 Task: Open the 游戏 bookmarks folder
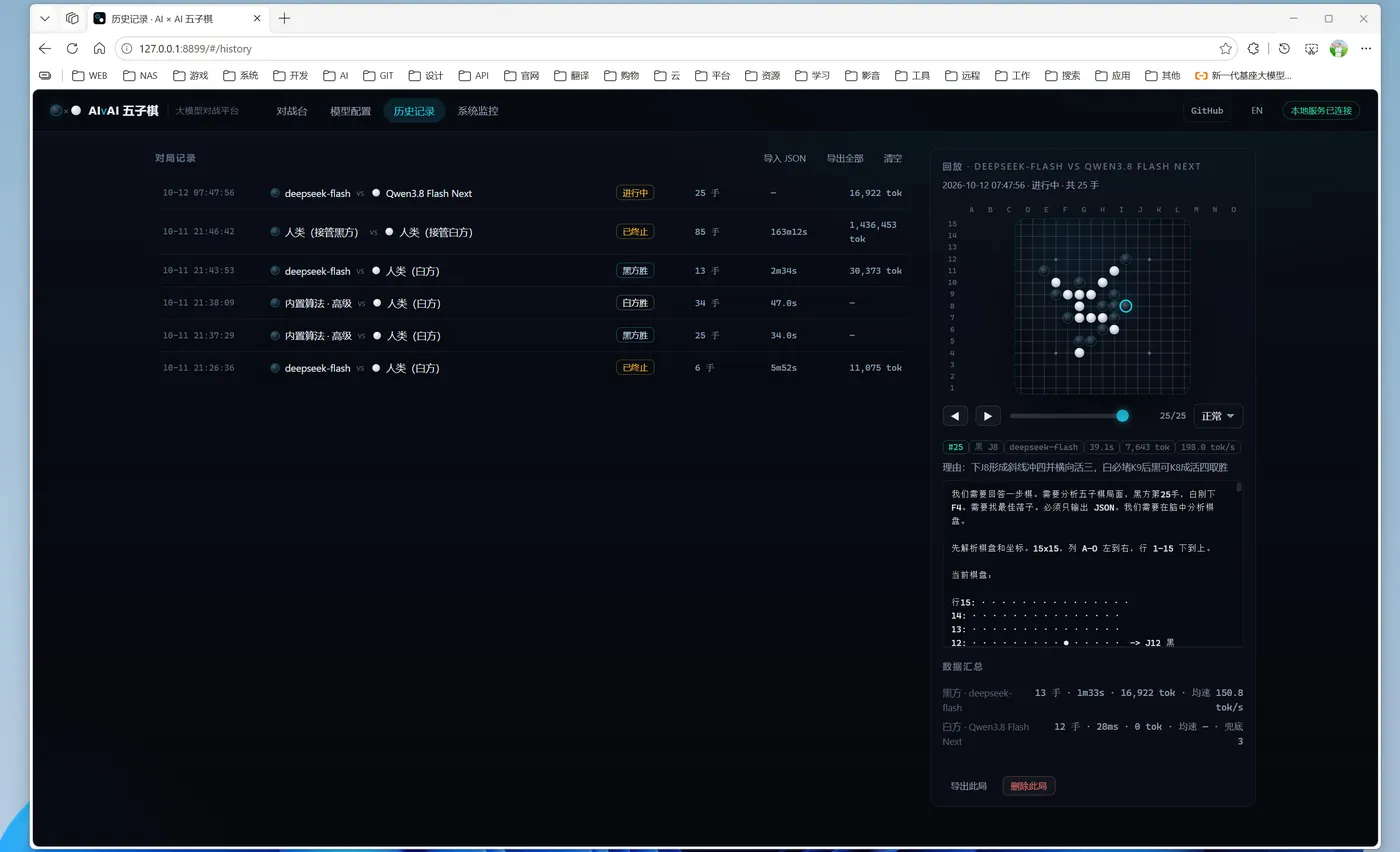point(190,75)
